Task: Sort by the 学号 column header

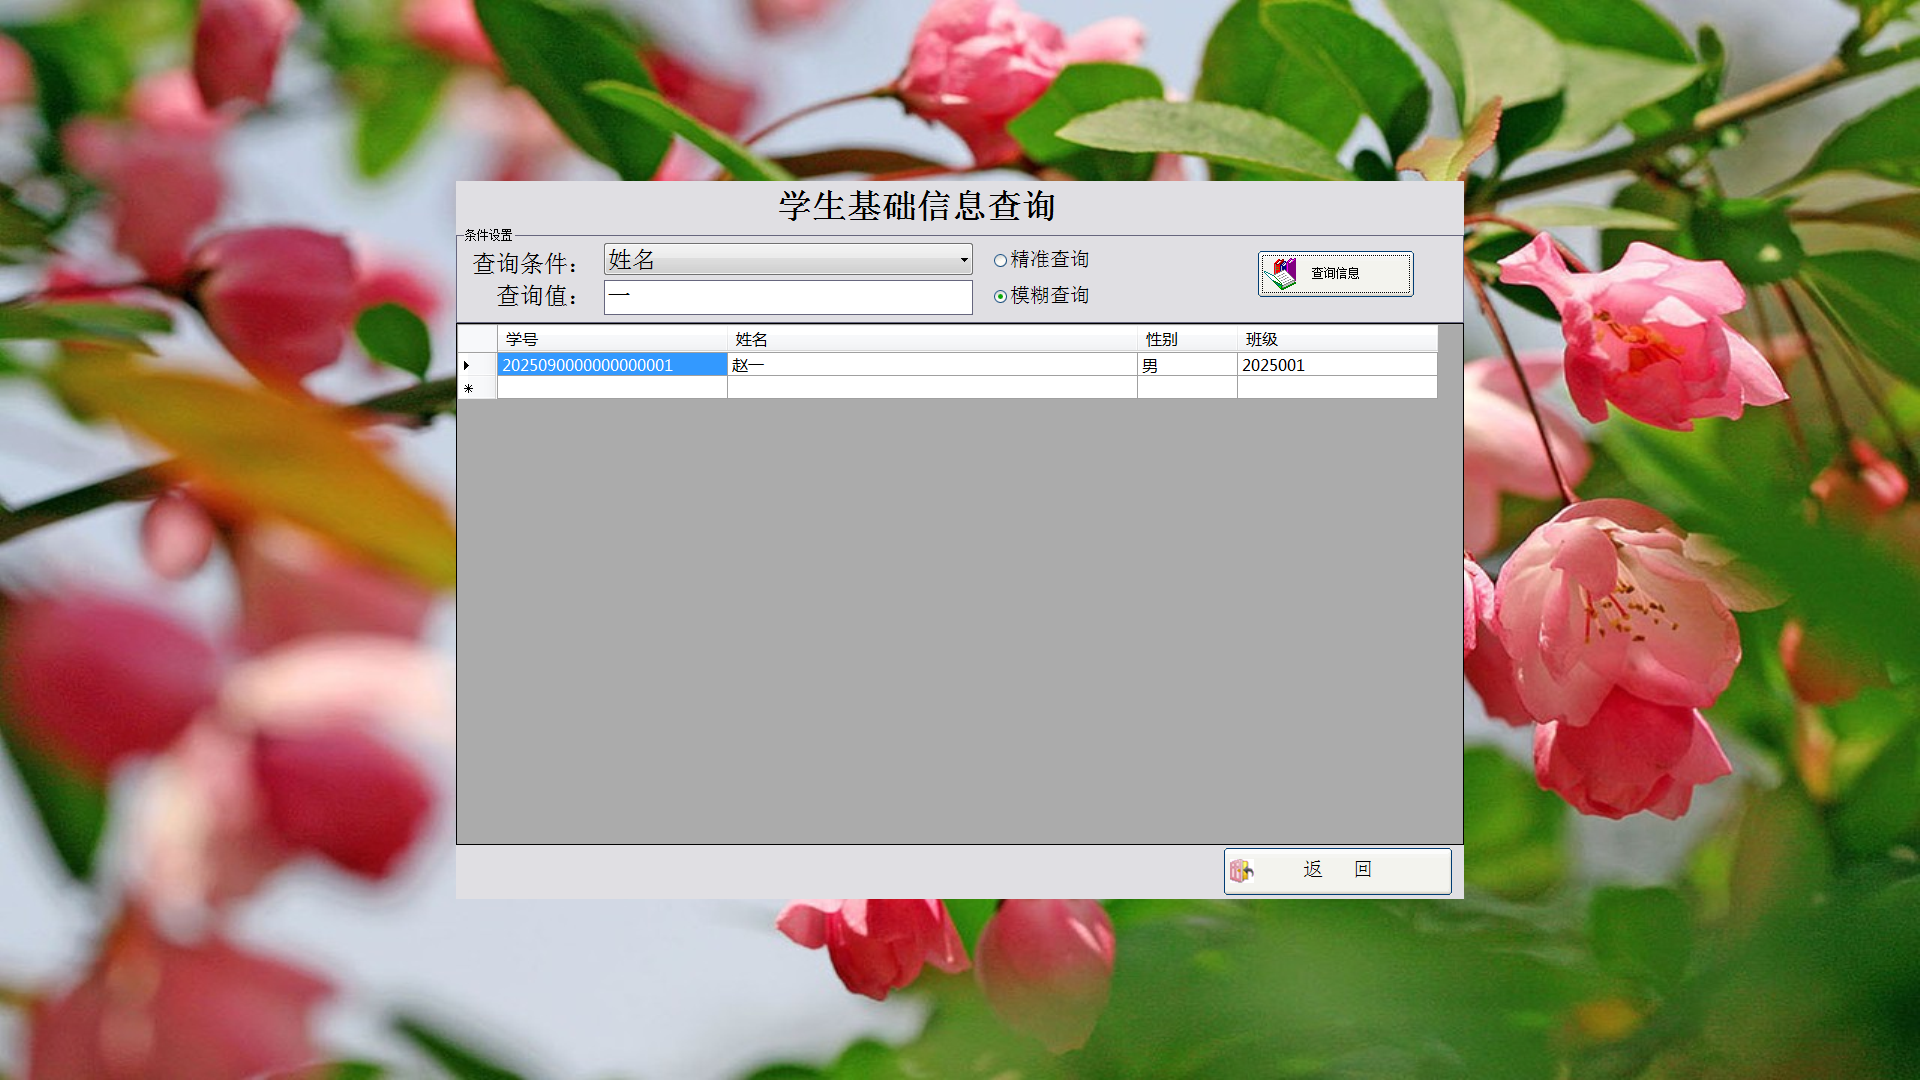Action: click(x=611, y=339)
